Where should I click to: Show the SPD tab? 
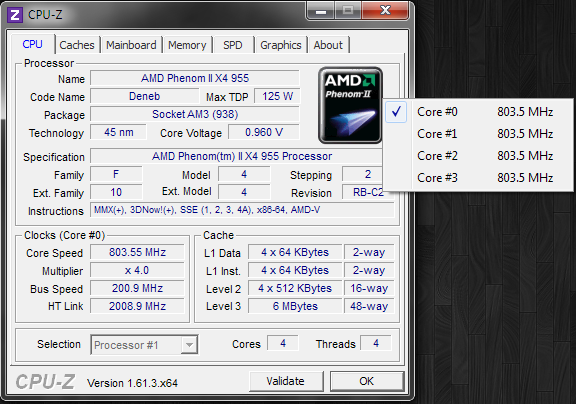[x=233, y=45]
